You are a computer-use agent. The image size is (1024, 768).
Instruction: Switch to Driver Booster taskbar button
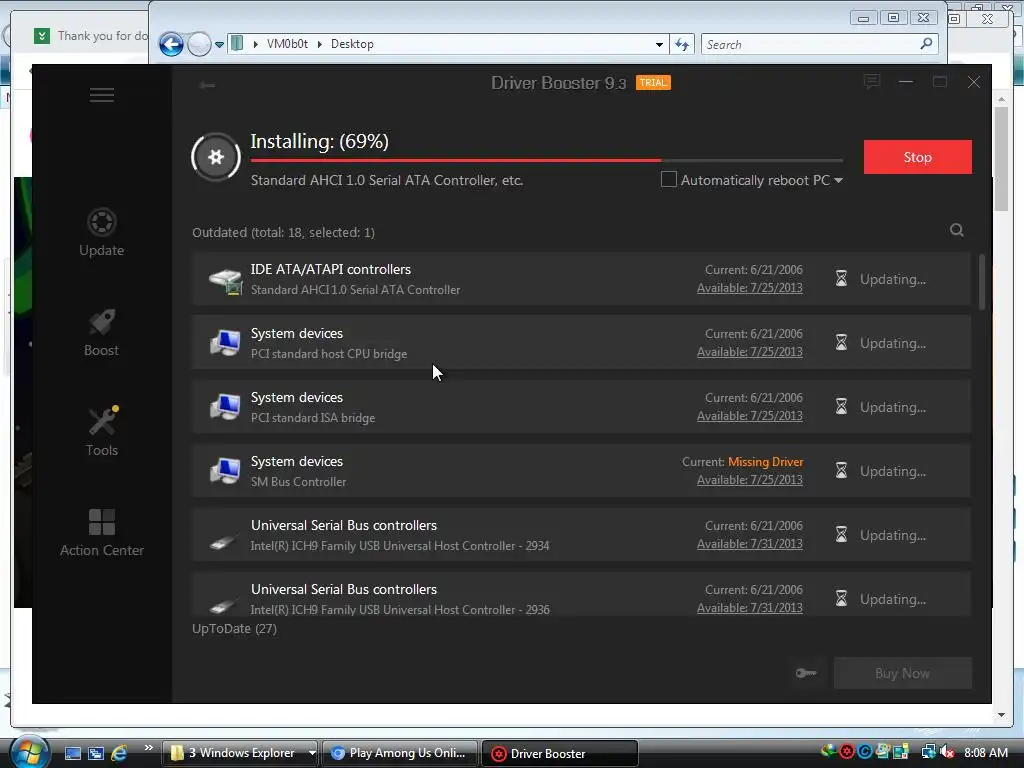560,754
